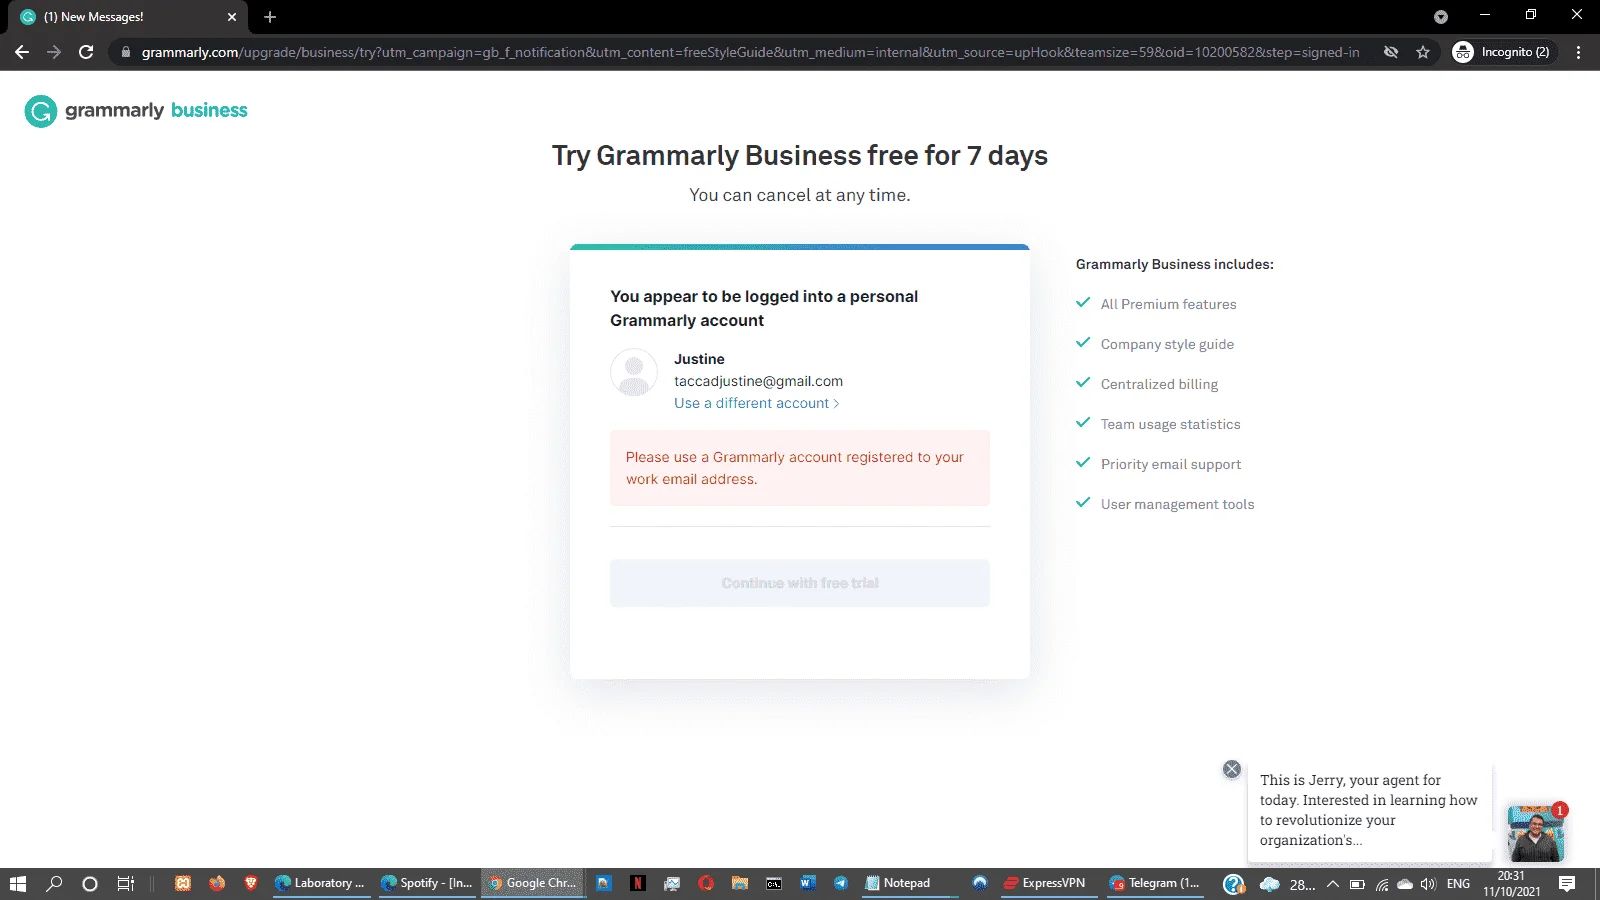Viewport: 1600px width, 900px height.
Task: Click the forward navigation arrow
Action: tap(54, 52)
